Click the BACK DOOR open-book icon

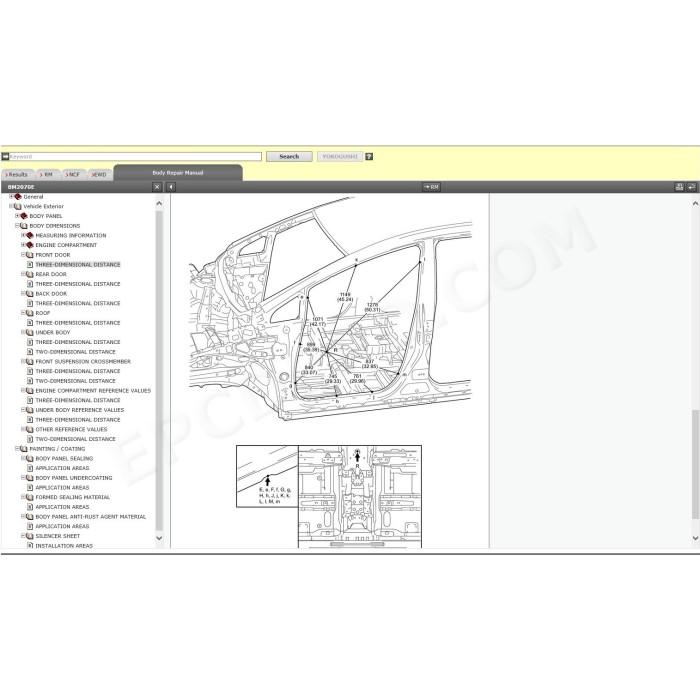pos(30,294)
